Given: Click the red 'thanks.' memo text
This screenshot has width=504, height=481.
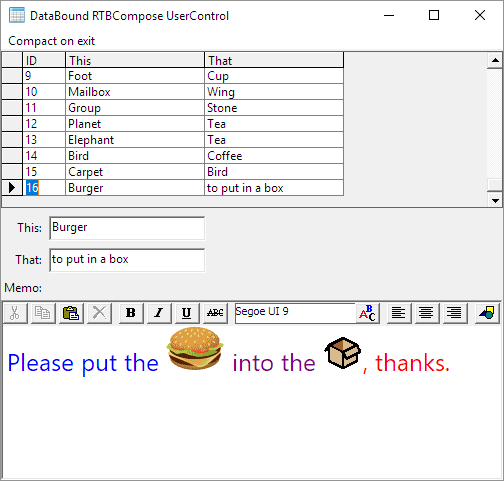Looking at the screenshot, I should [x=413, y=363].
